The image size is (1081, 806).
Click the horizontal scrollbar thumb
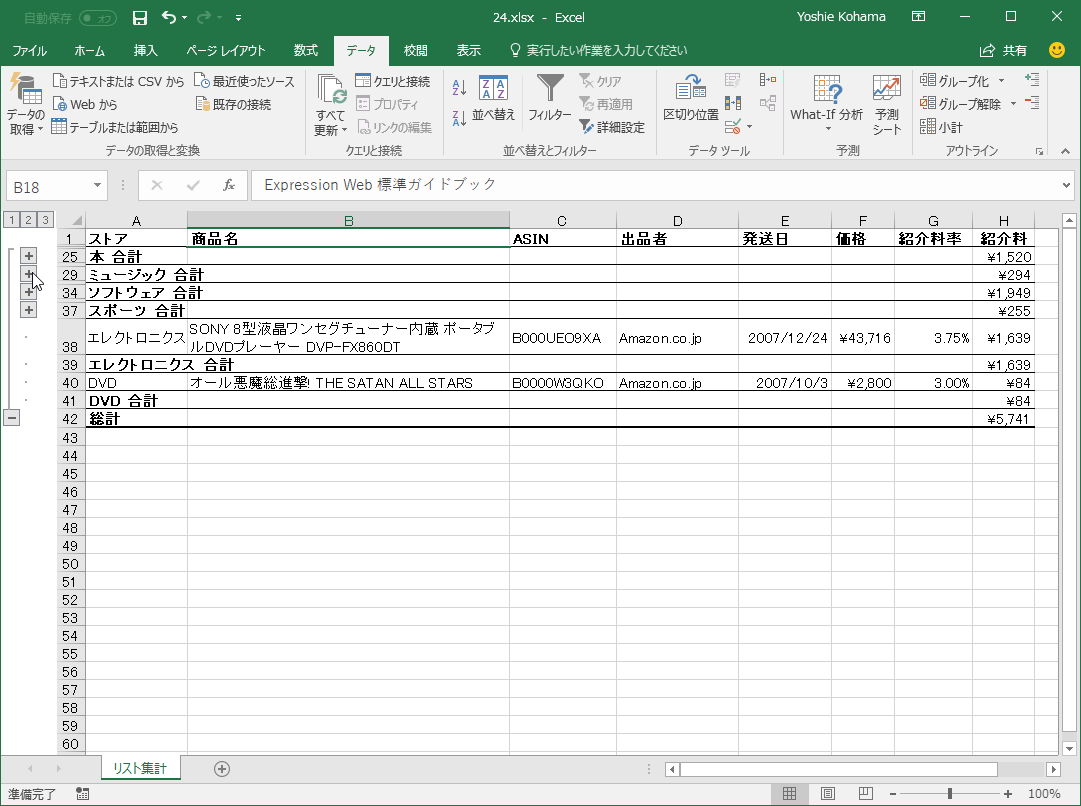tap(838, 769)
